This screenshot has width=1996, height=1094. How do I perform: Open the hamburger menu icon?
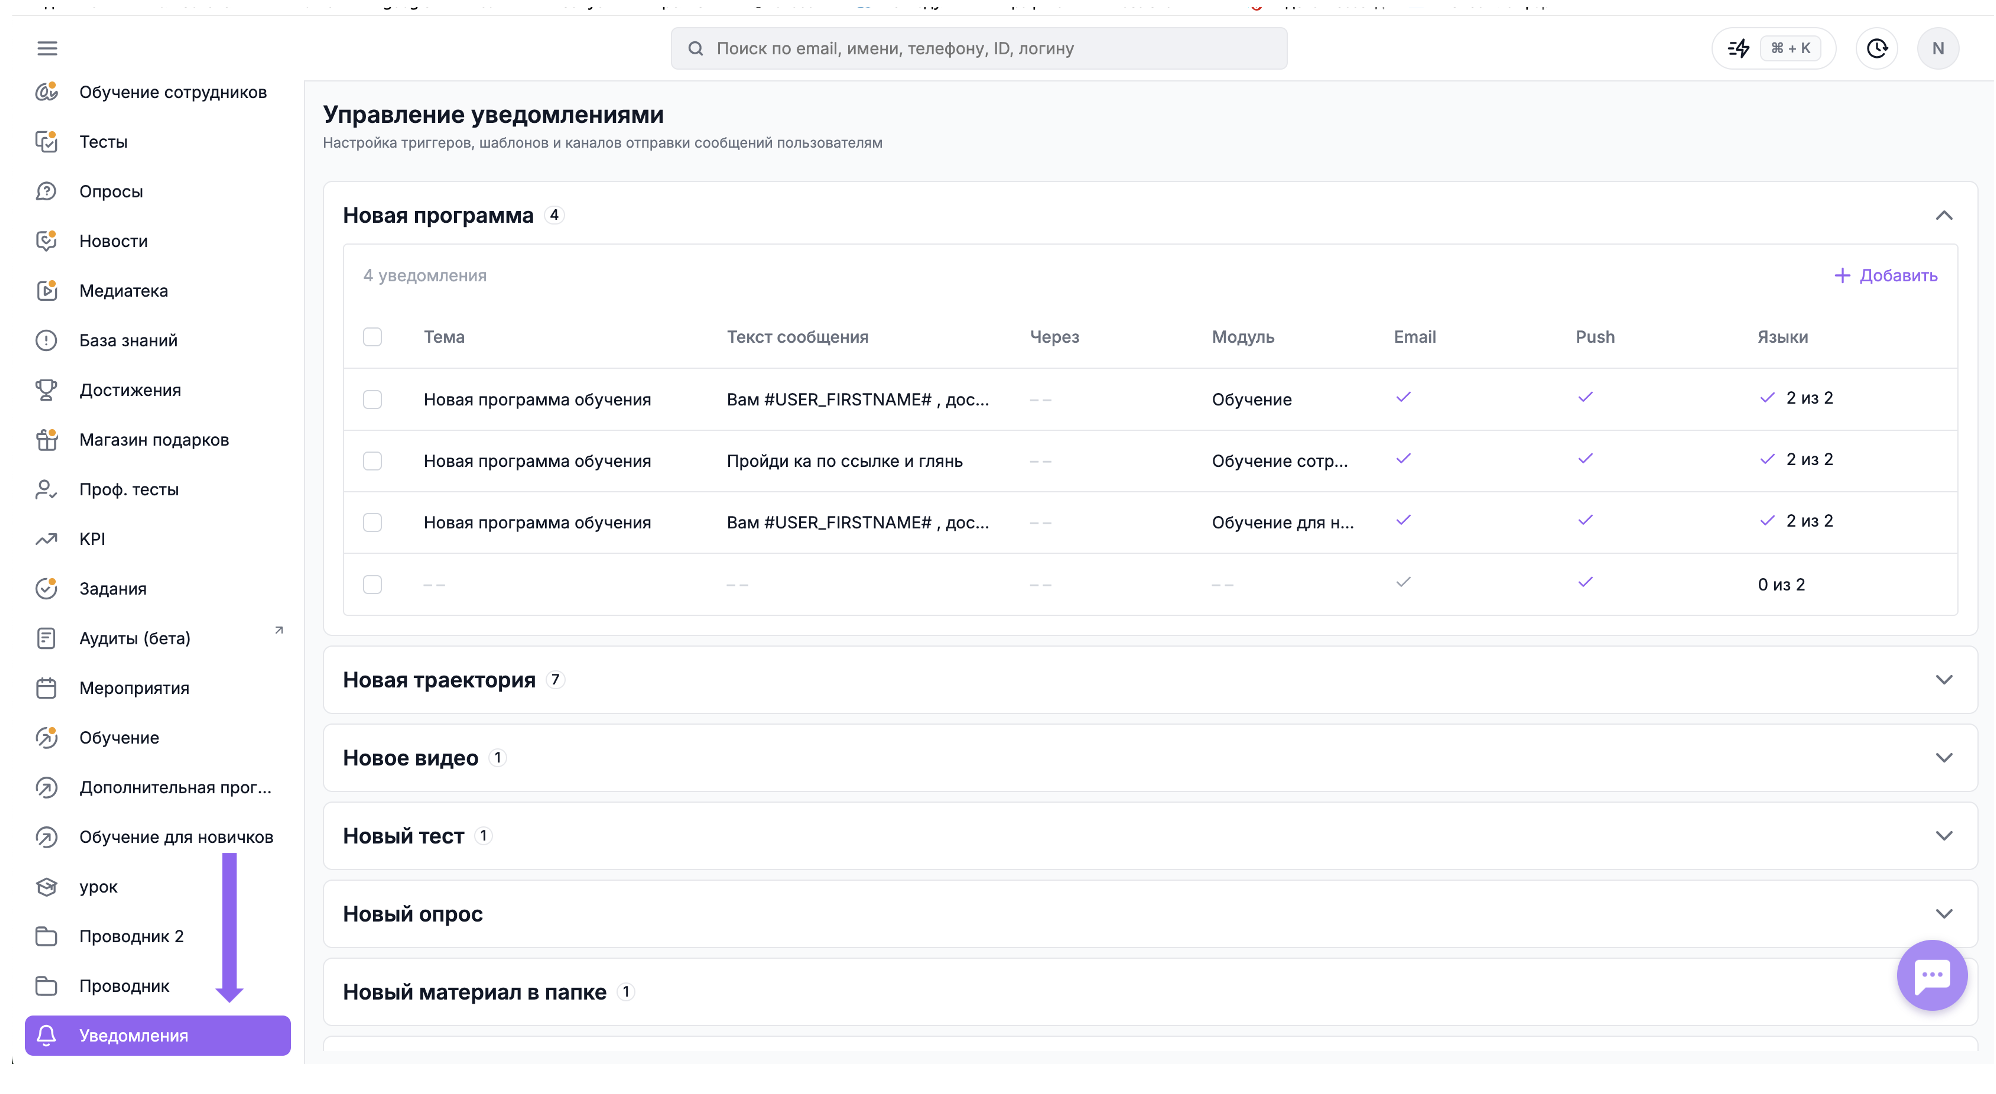tap(47, 48)
